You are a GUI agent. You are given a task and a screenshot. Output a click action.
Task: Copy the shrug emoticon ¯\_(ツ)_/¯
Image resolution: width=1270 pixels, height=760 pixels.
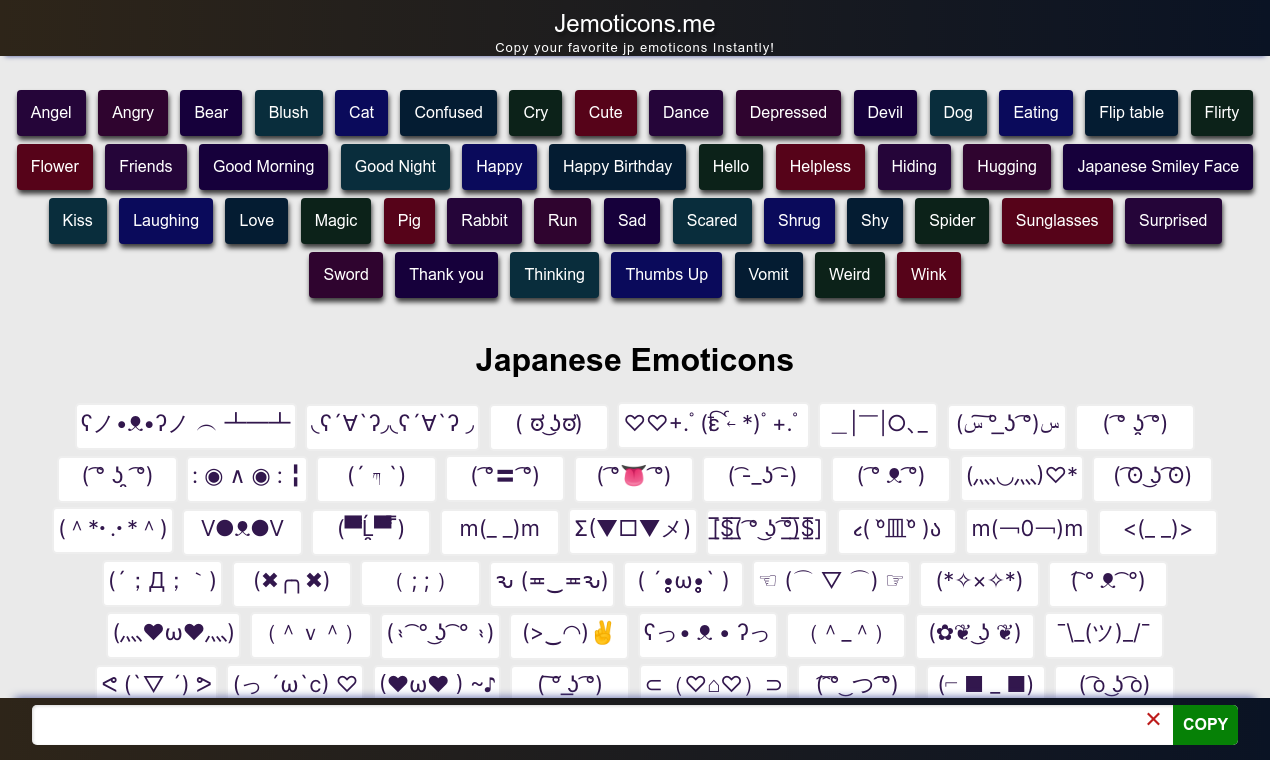tap(1103, 635)
